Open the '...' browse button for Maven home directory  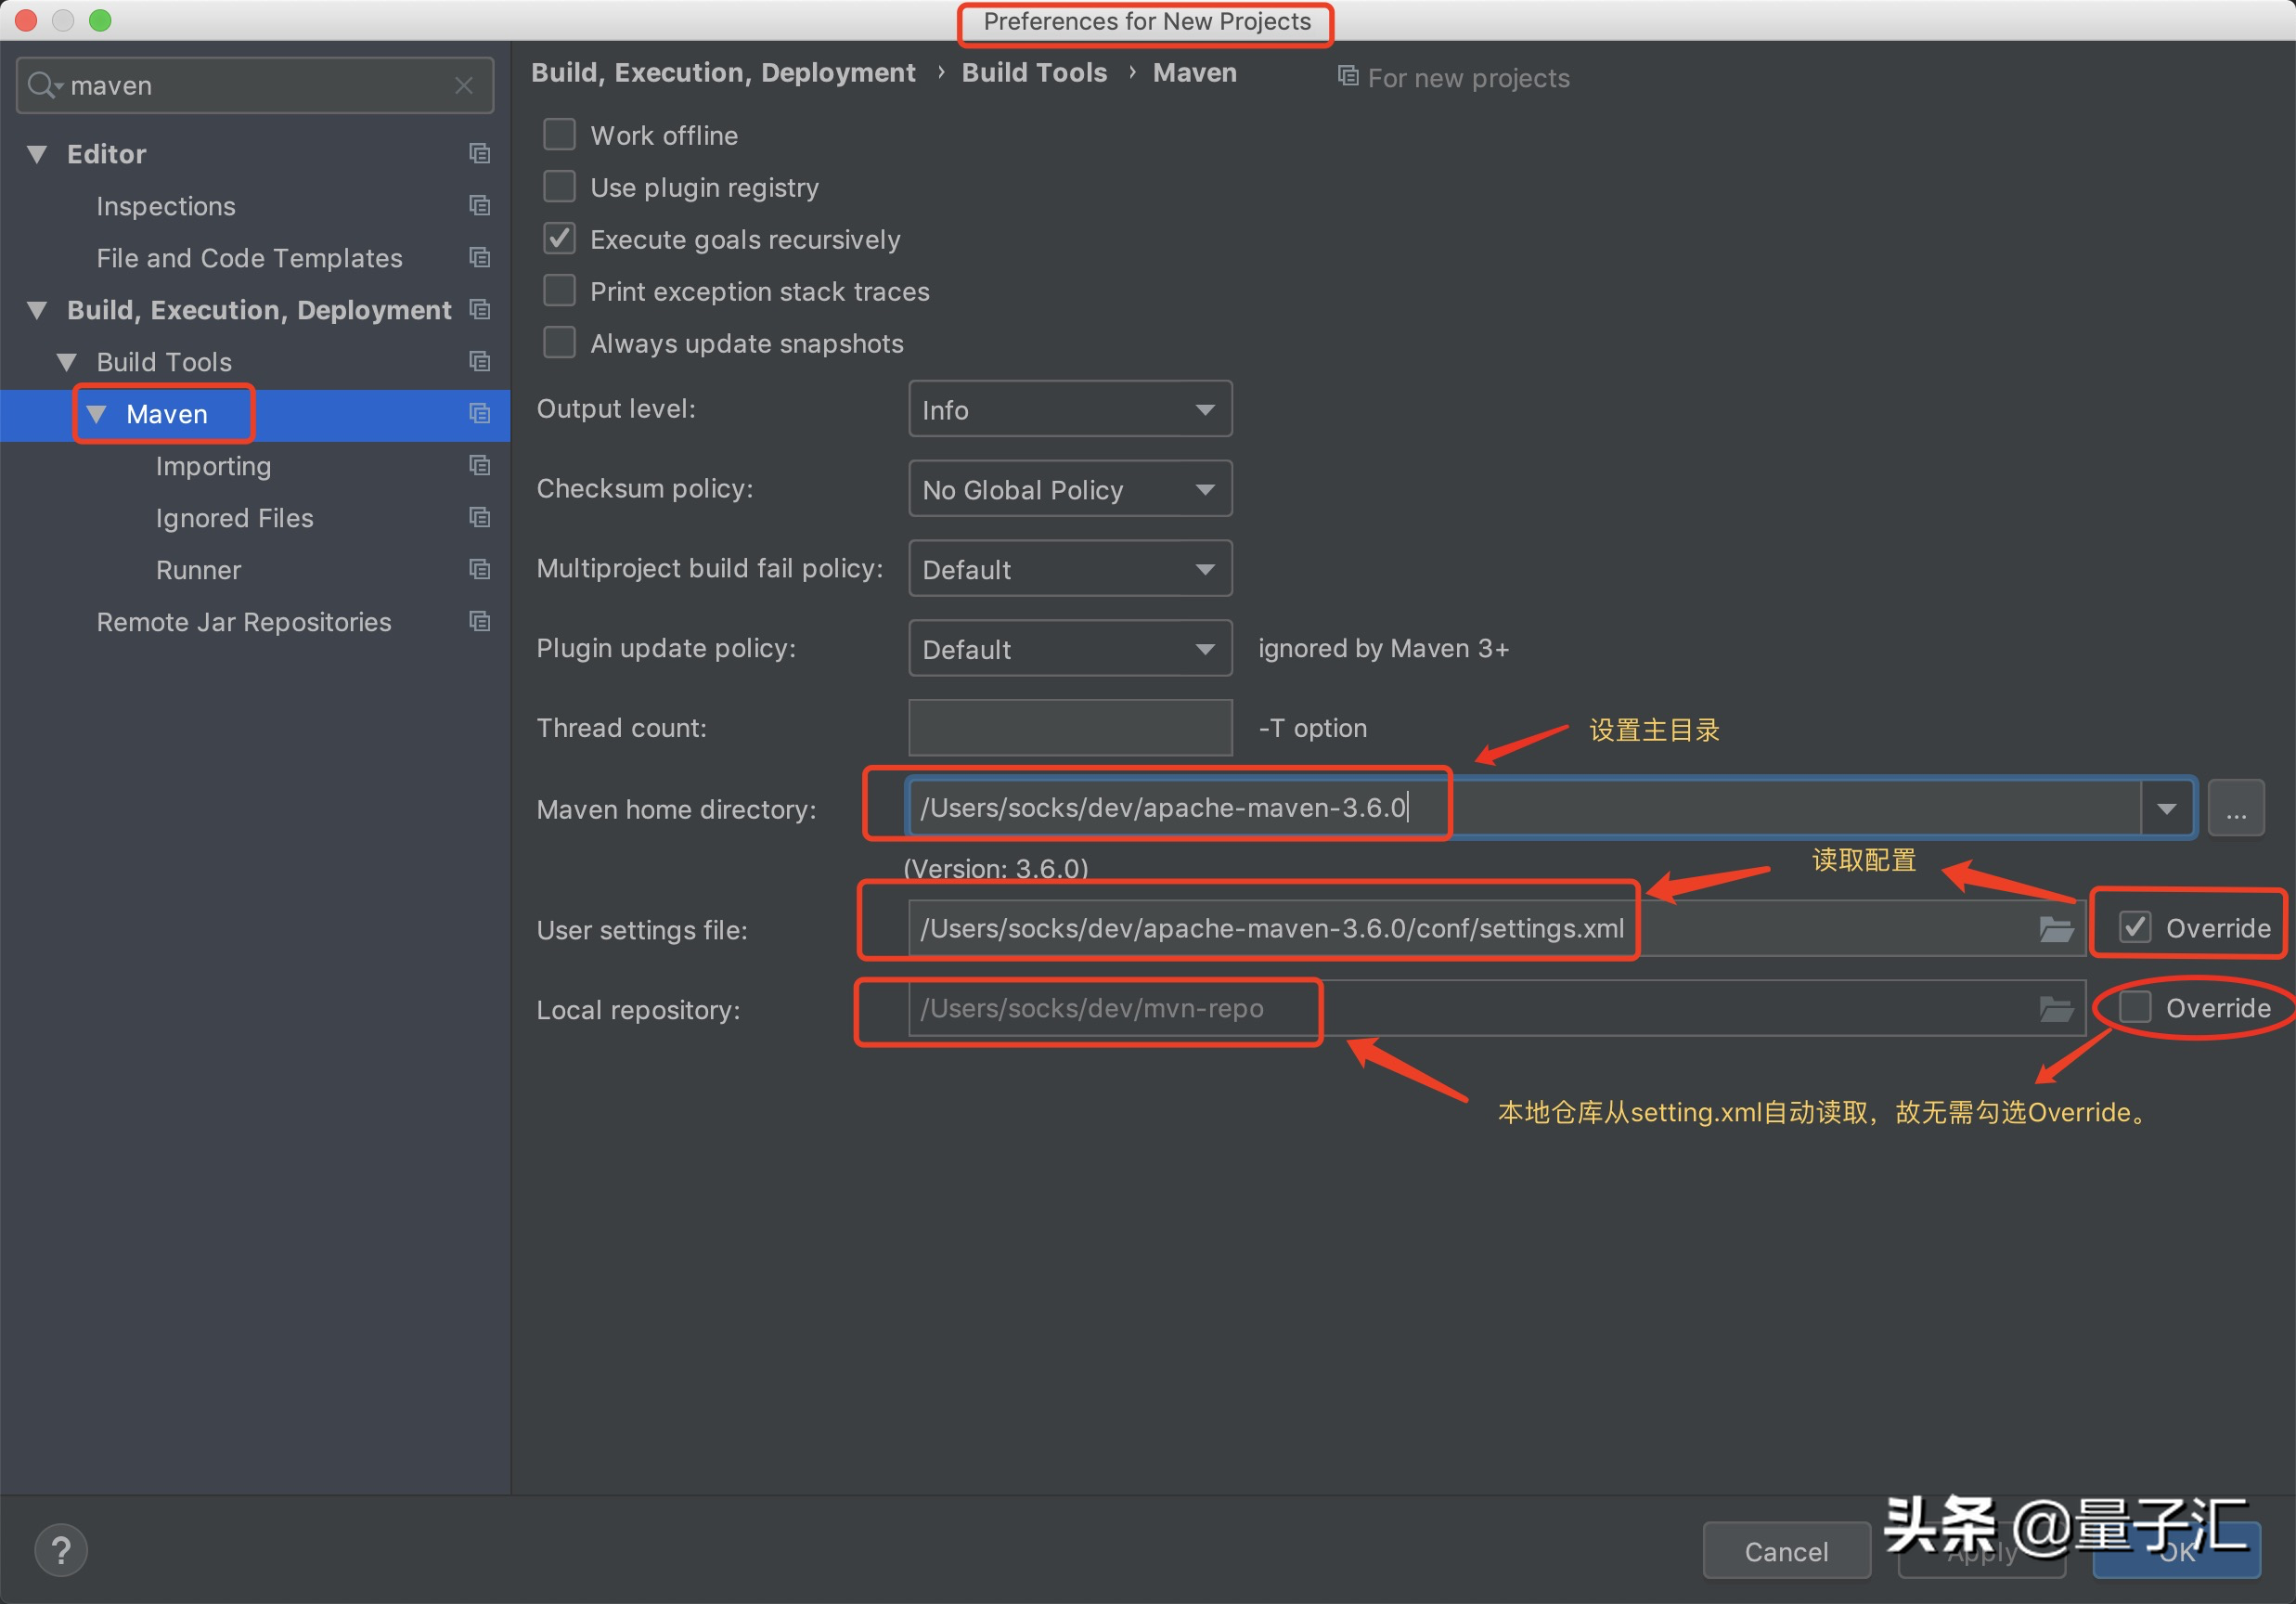click(x=2237, y=807)
